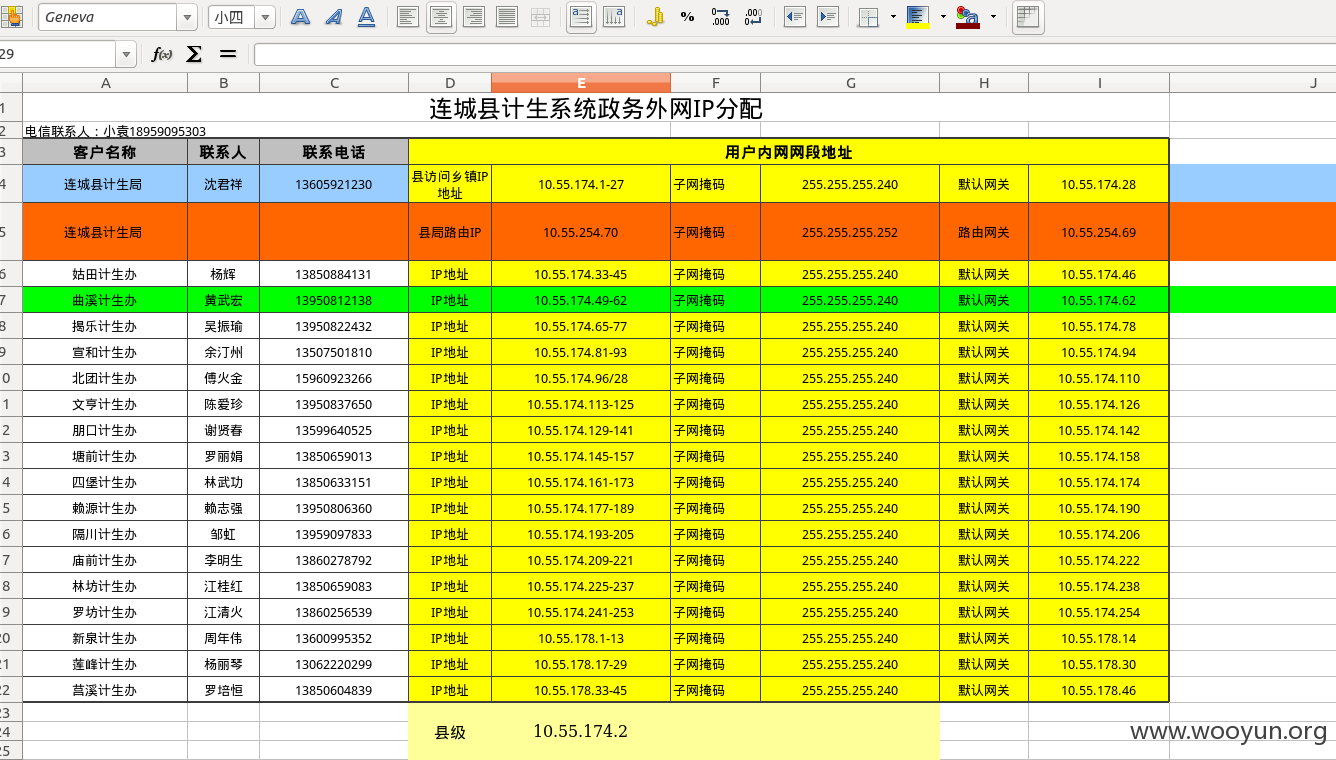Decrease the cell indent
The width and height of the screenshot is (1336, 760).
click(795, 17)
